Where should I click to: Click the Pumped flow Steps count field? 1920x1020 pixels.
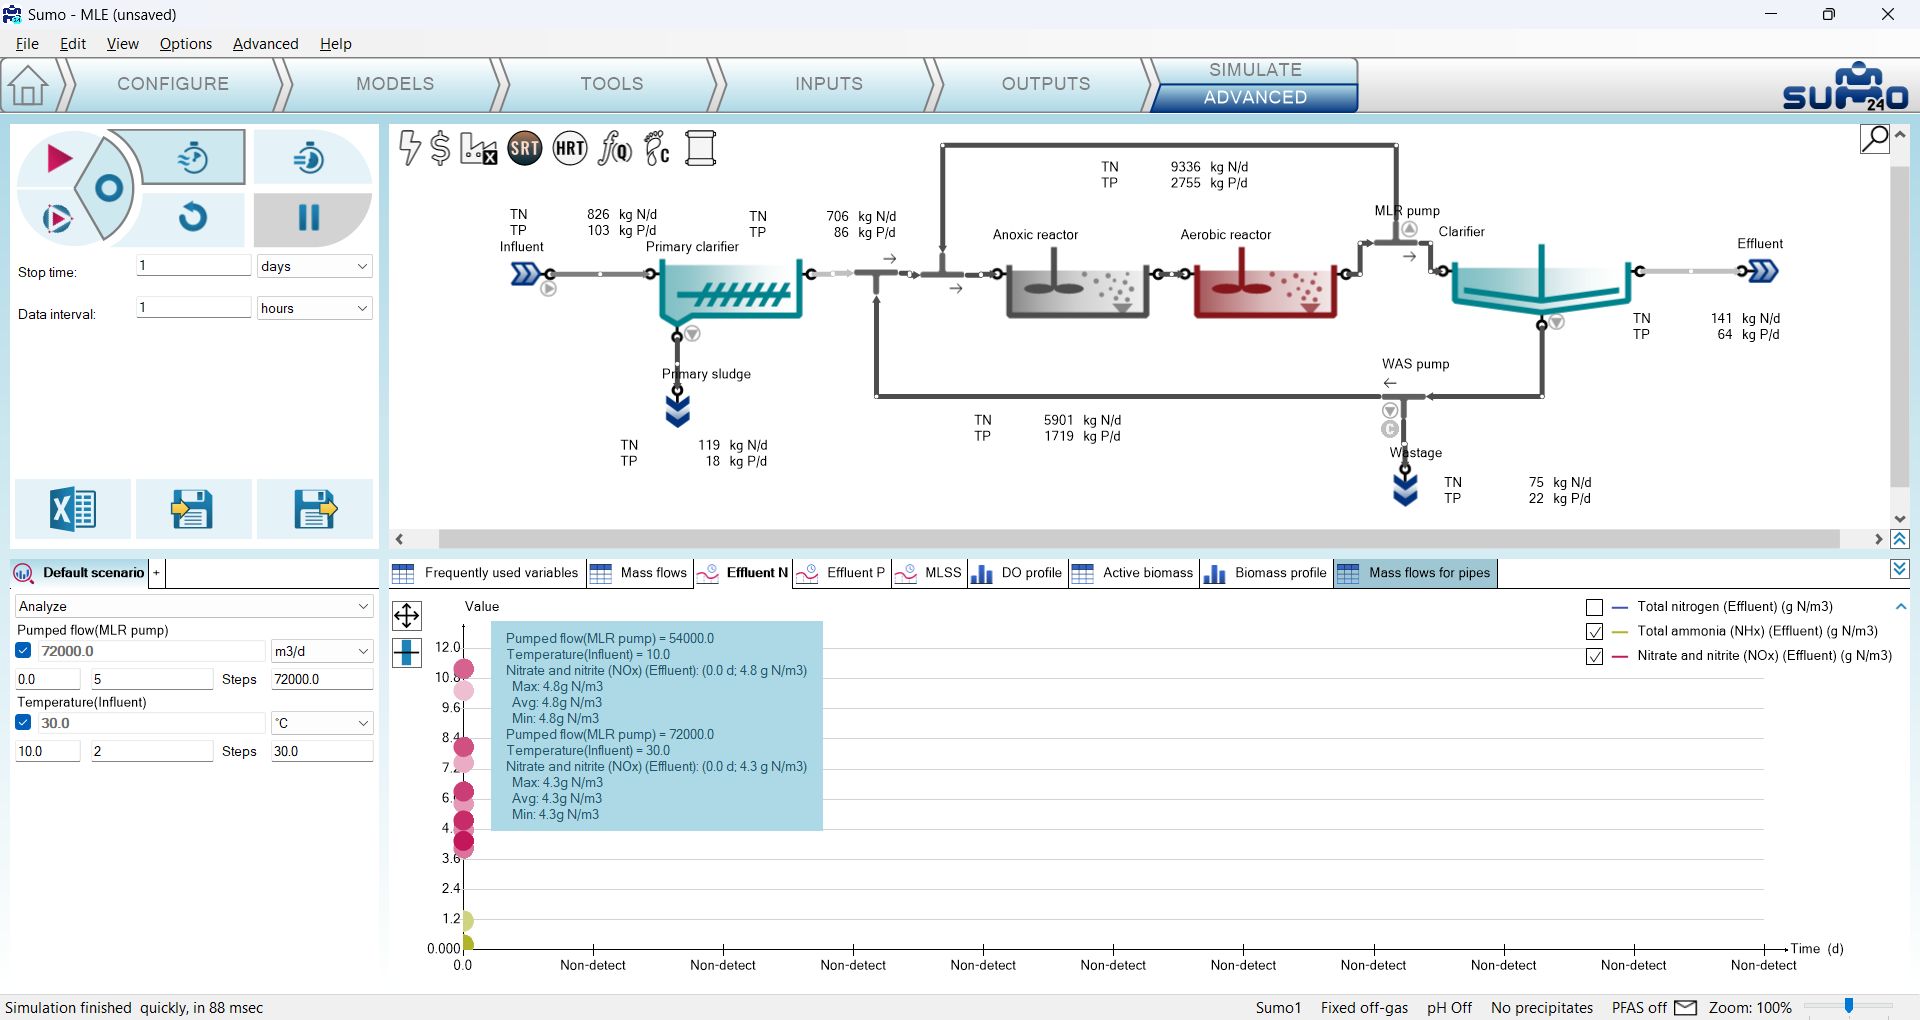tap(152, 679)
